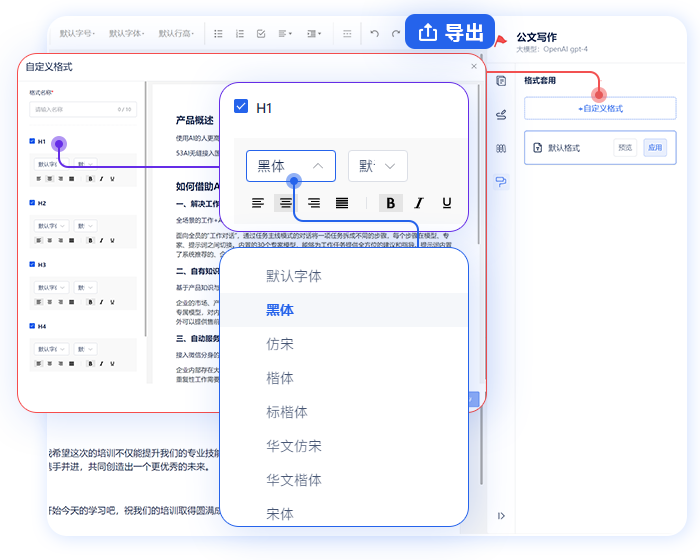Click the numbered list toolbar icon
Image resolution: width=700 pixels, height=560 pixels.
240,33
